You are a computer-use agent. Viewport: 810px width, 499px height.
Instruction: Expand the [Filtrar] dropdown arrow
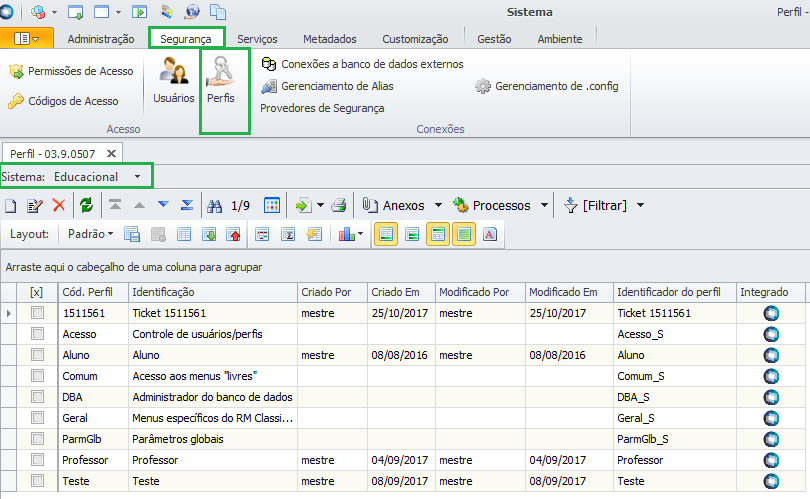(x=641, y=206)
